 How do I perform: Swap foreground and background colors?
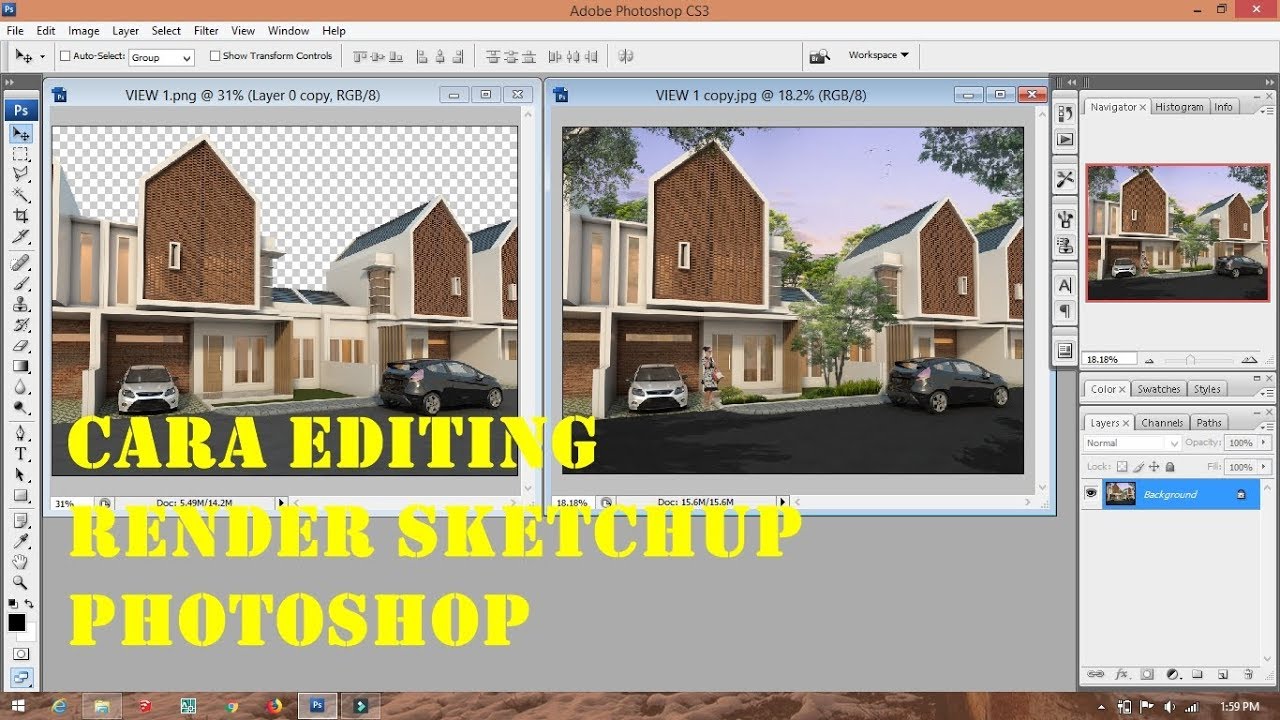coord(29,604)
